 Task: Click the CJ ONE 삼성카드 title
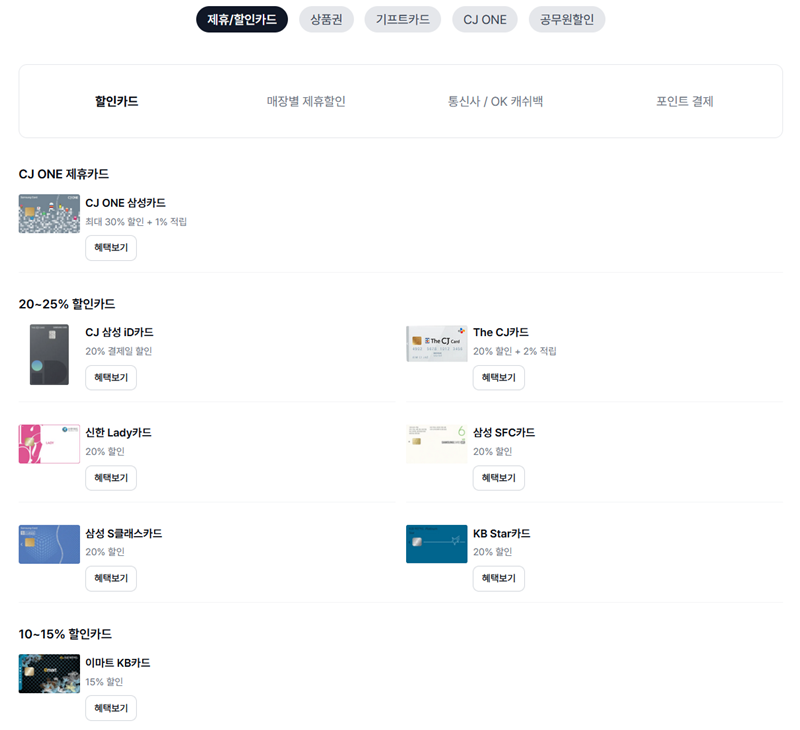[126, 203]
